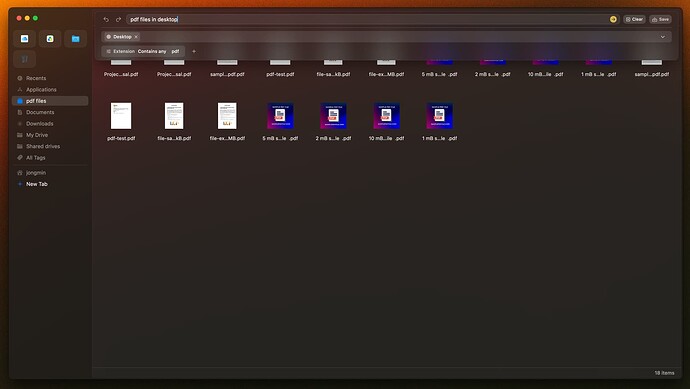Click the Clear button
Image resolution: width=690 pixels, height=389 pixels.
point(634,19)
